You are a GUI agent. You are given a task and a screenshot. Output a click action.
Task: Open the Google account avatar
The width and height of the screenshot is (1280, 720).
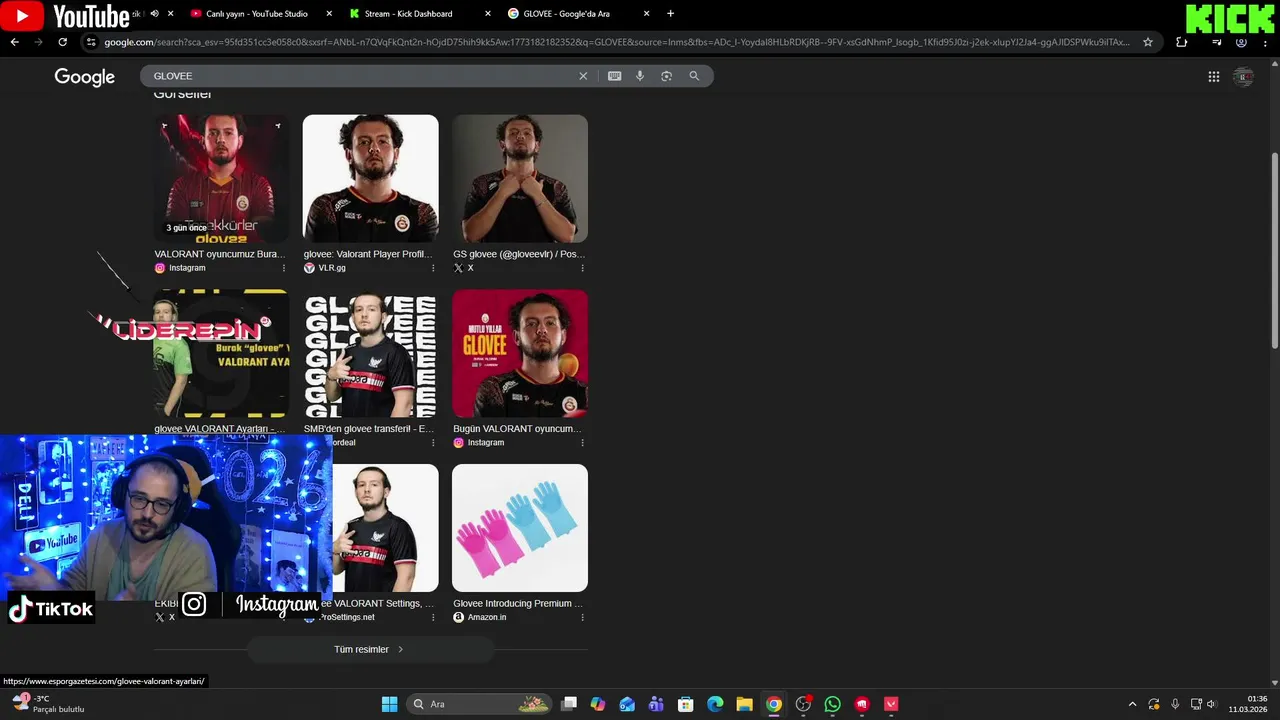pyautogui.click(x=1244, y=77)
